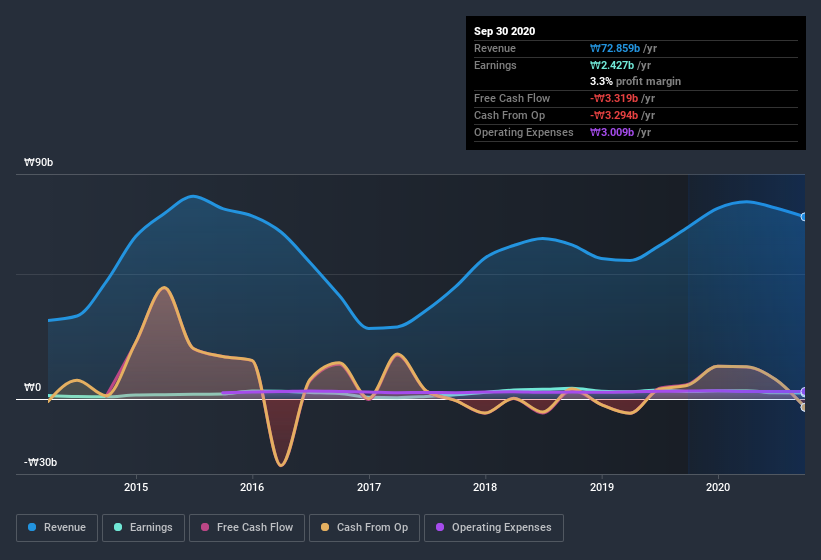Toggle the Free Cash Flow legend series
The image size is (821, 560).
tap(247, 527)
